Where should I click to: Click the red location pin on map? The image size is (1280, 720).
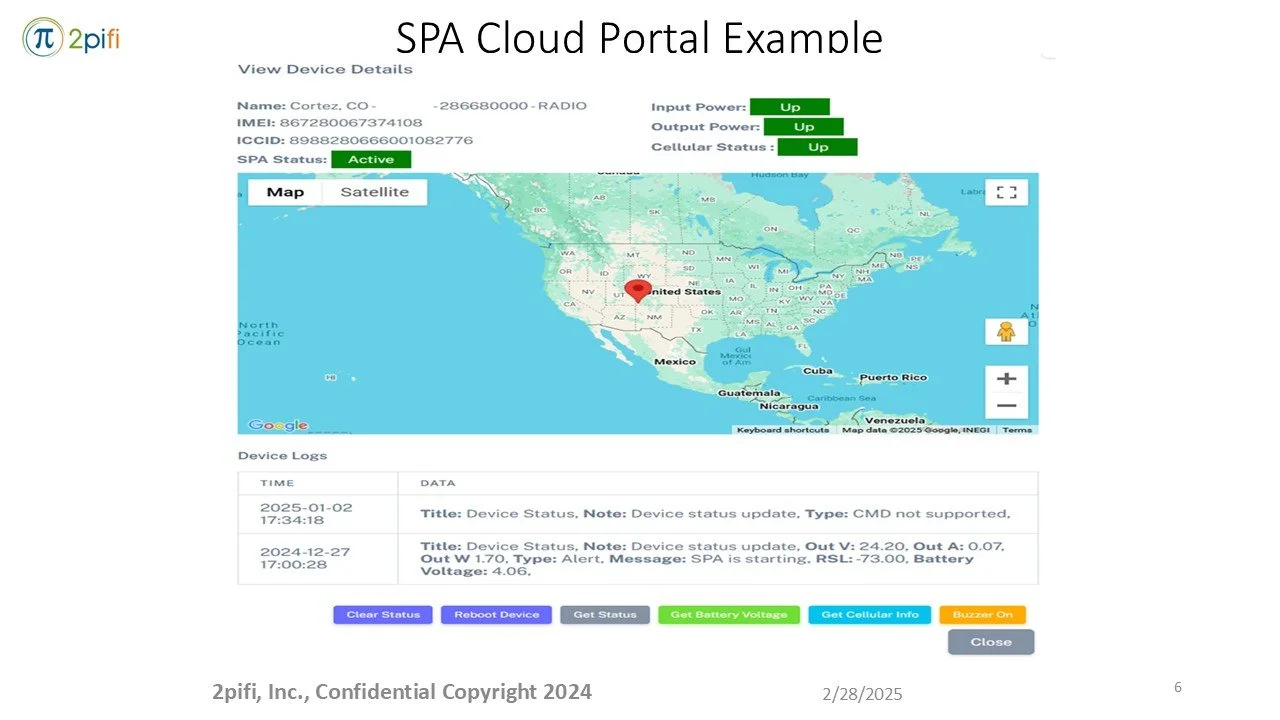click(638, 292)
